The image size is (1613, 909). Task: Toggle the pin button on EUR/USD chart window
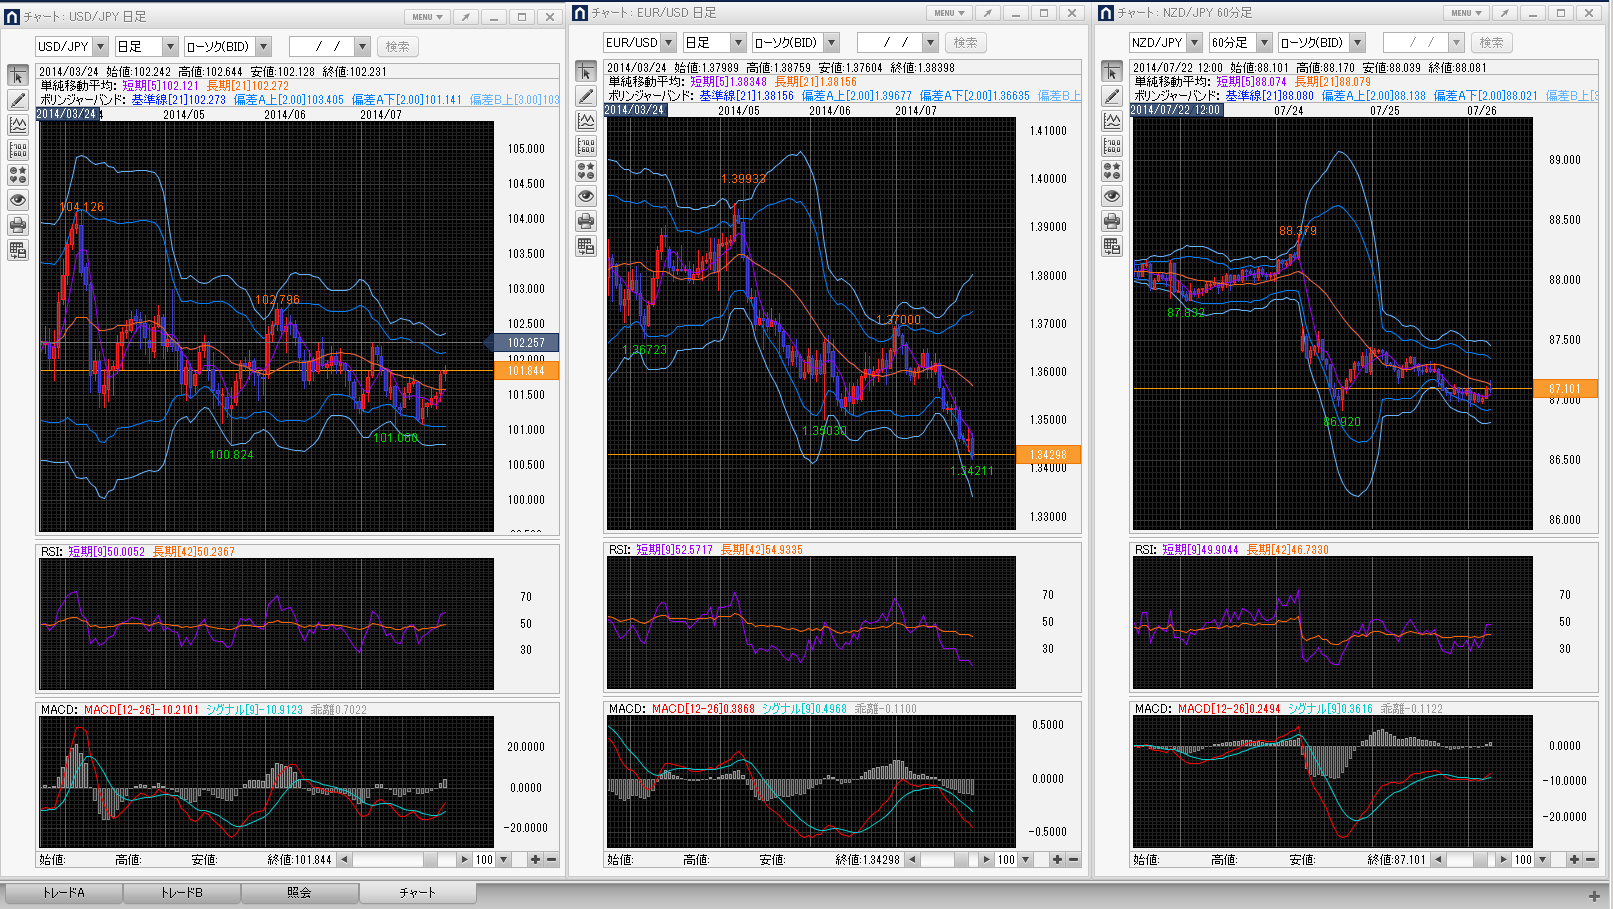point(987,13)
